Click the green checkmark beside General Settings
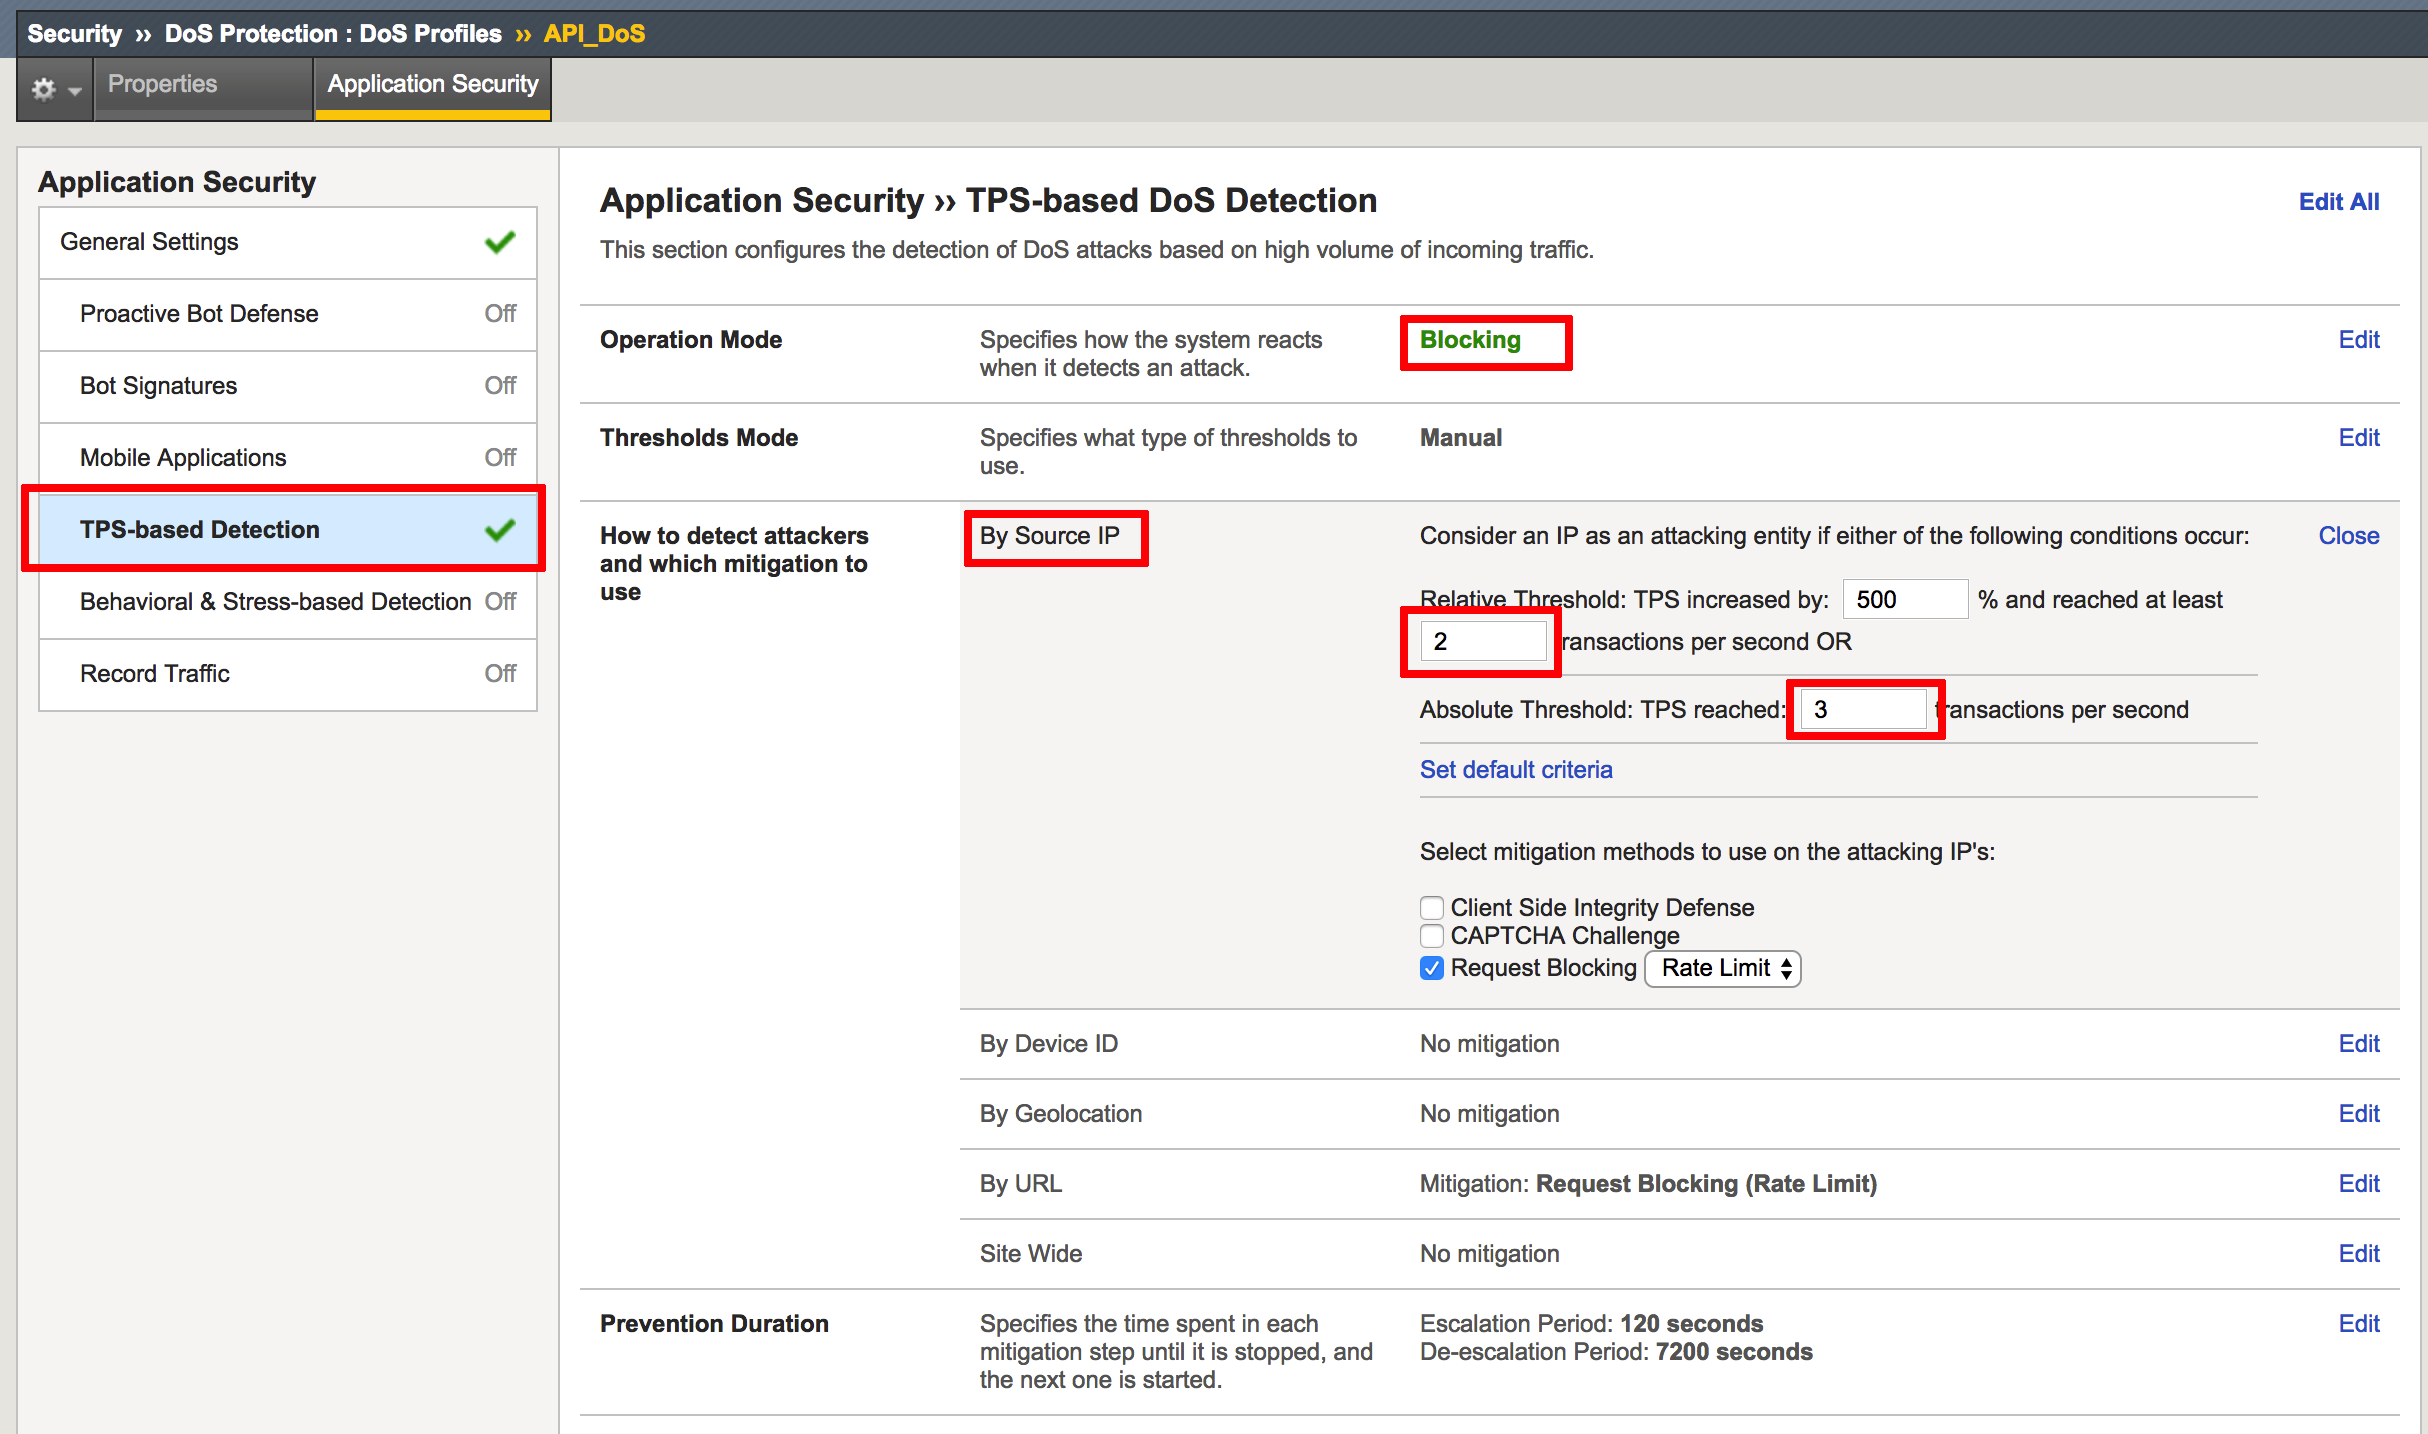The height and width of the screenshot is (1434, 2428). [x=500, y=242]
